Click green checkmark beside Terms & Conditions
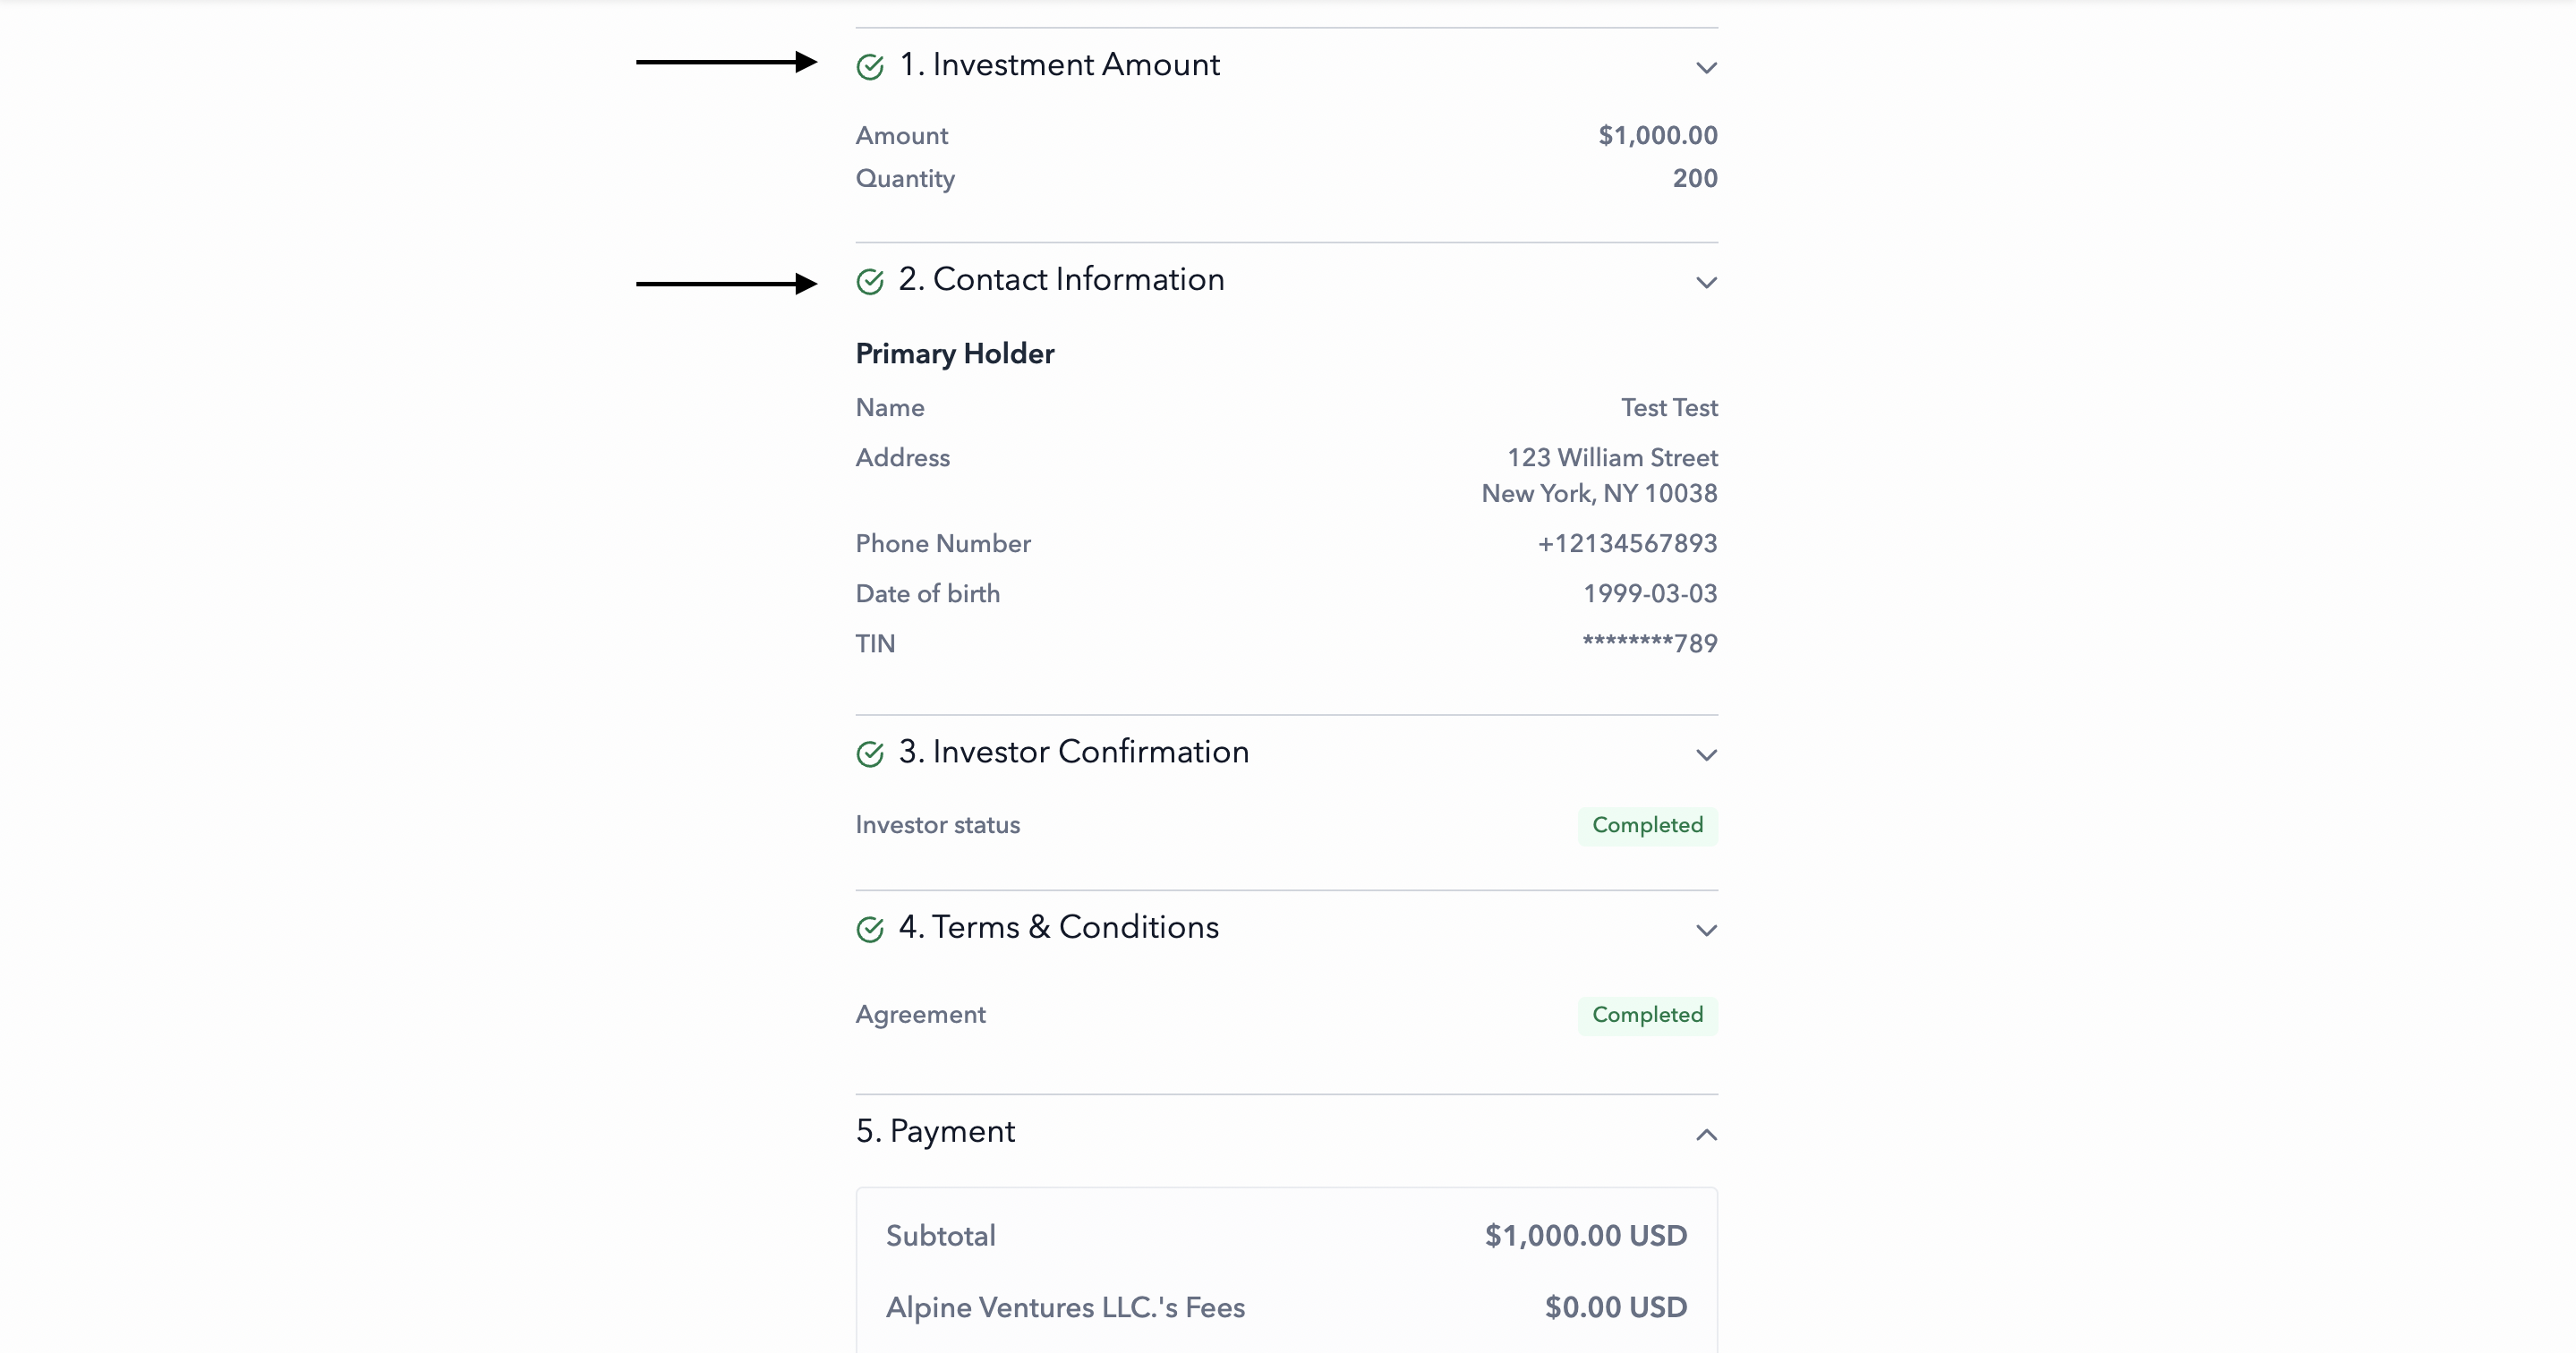Image resolution: width=2576 pixels, height=1353 pixels. point(870,930)
